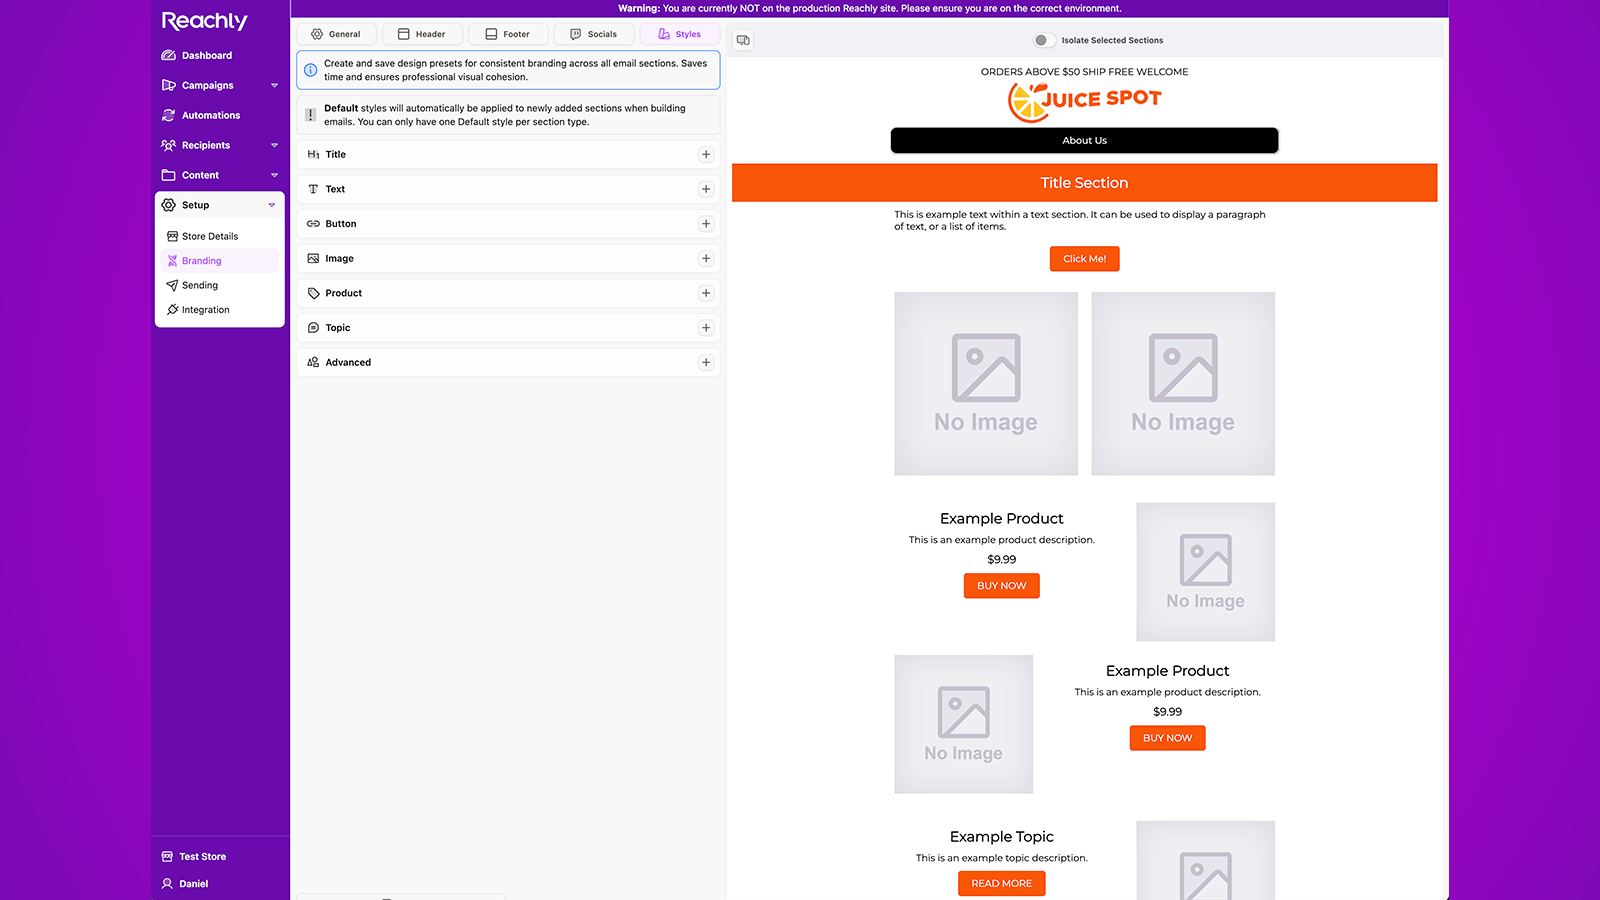Click the READ MORE button
The height and width of the screenshot is (900, 1600).
click(1002, 884)
